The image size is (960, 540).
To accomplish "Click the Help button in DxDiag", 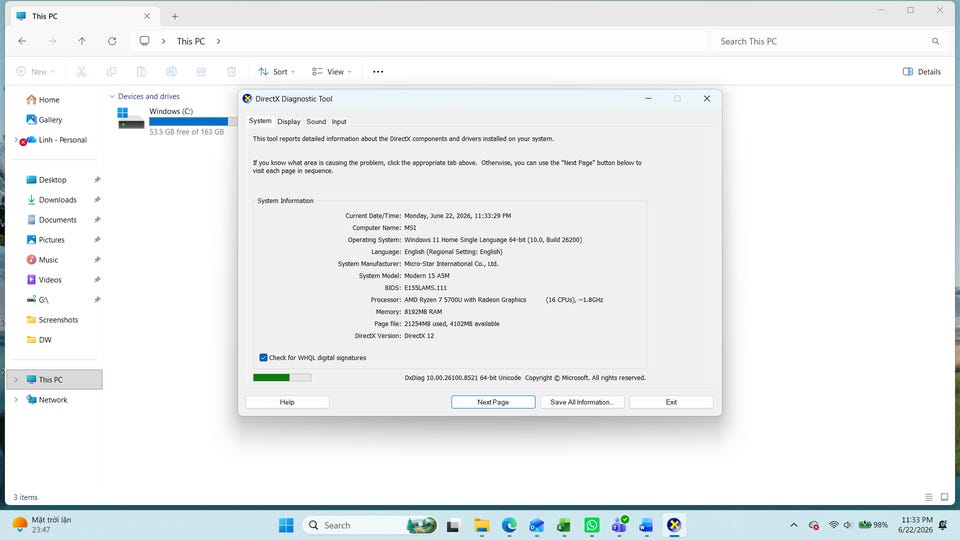I will click(287, 402).
